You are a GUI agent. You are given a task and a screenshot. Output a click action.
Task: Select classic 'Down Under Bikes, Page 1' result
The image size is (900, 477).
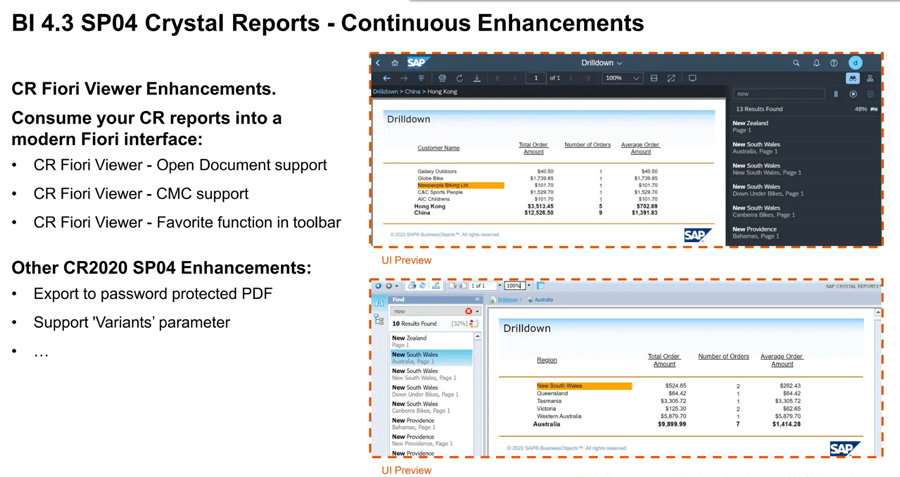[x=431, y=390]
